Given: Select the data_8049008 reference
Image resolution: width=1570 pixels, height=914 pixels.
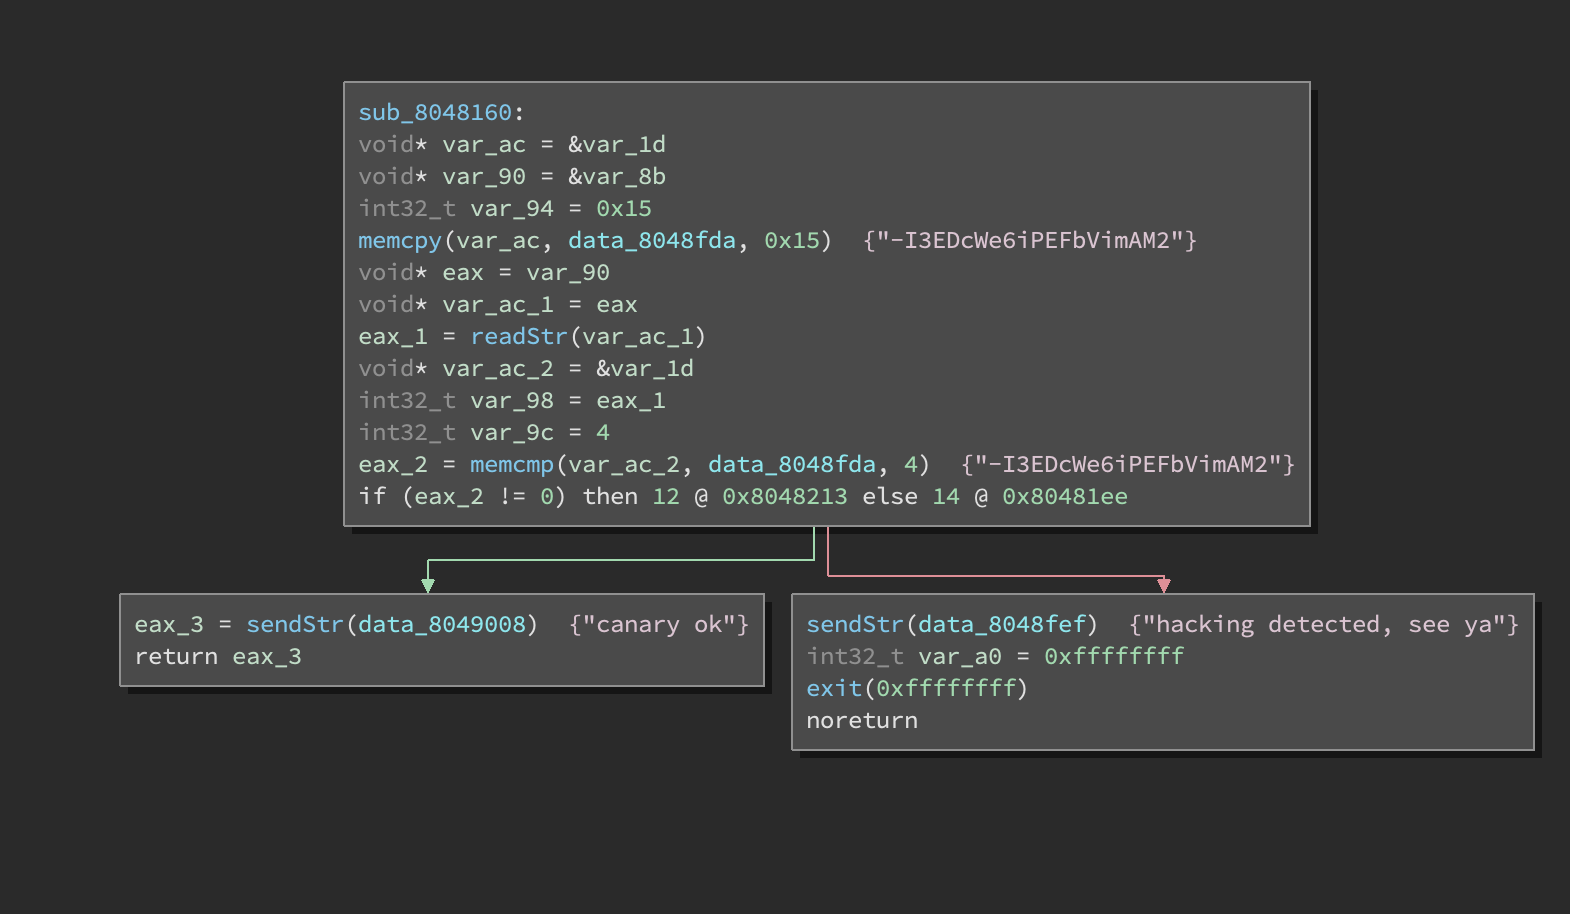Looking at the screenshot, I should tap(441, 625).
